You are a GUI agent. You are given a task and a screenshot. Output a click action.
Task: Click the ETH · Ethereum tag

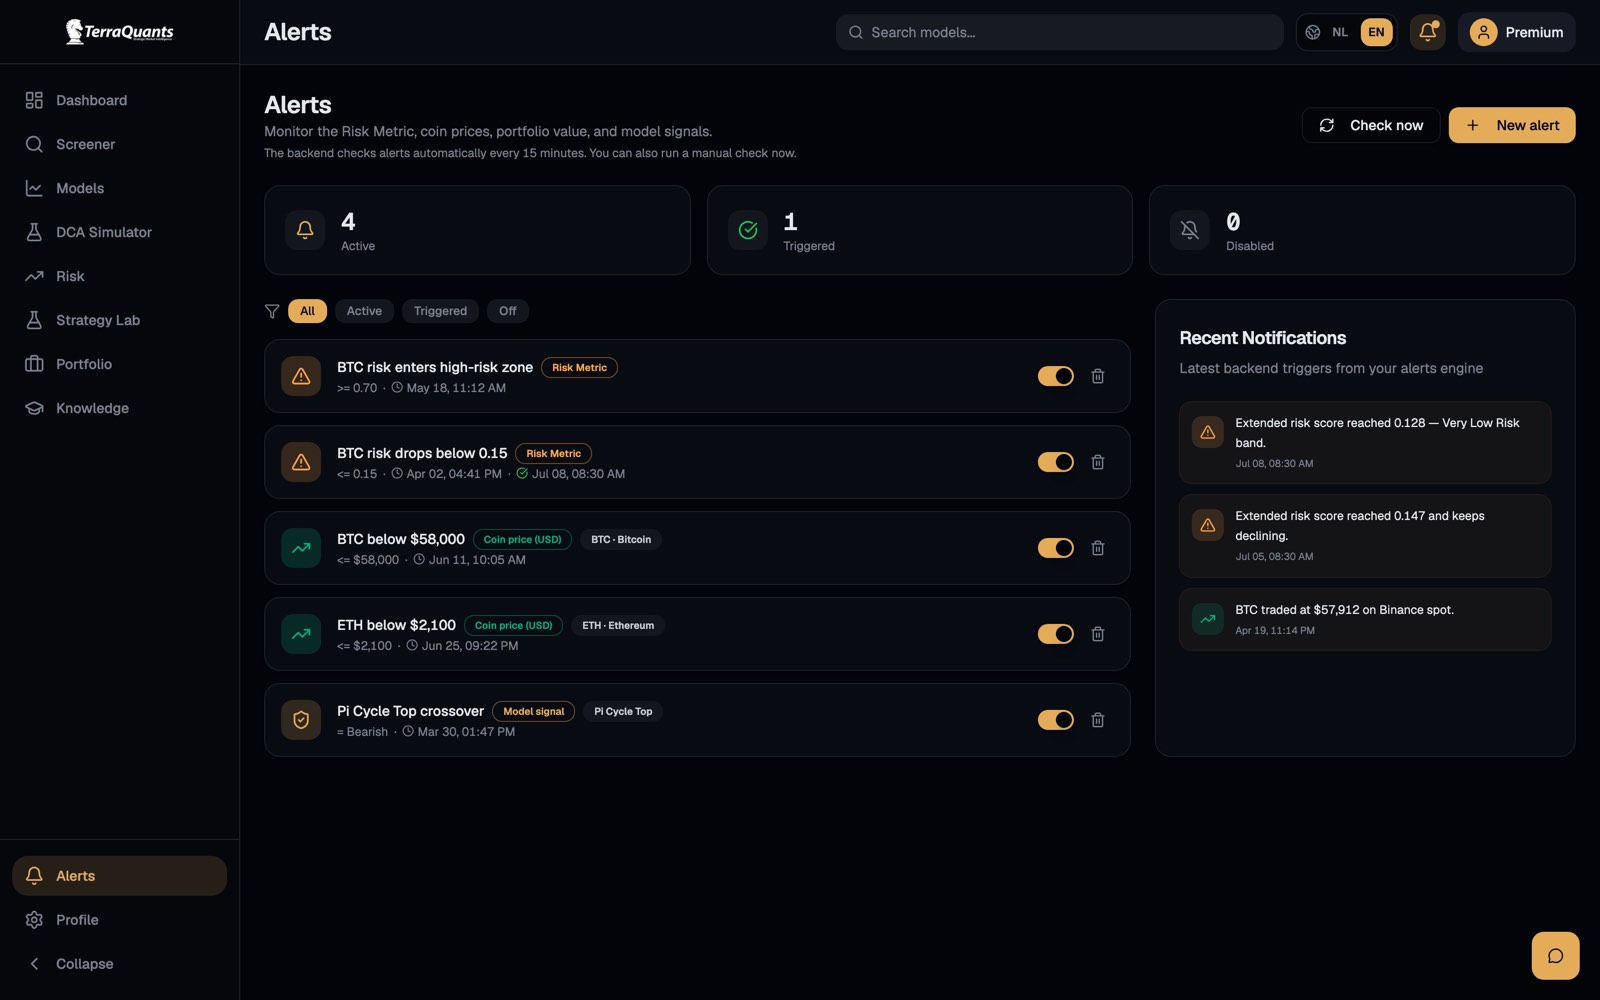(x=618, y=625)
